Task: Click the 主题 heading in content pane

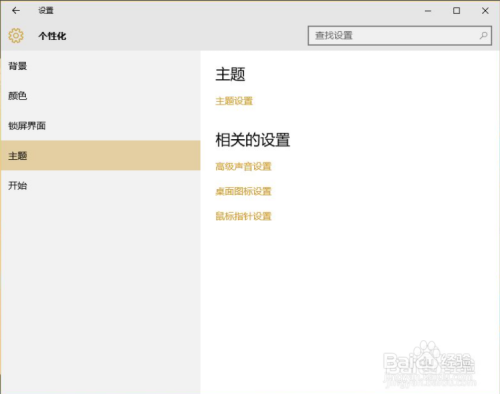Action: [x=230, y=74]
